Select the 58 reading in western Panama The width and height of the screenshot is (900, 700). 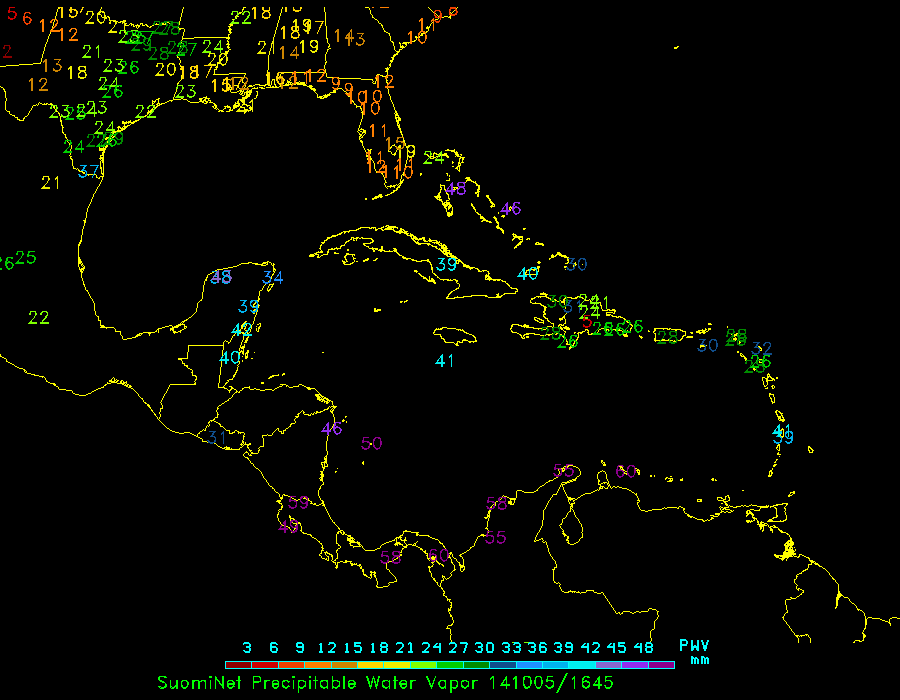click(390, 558)
